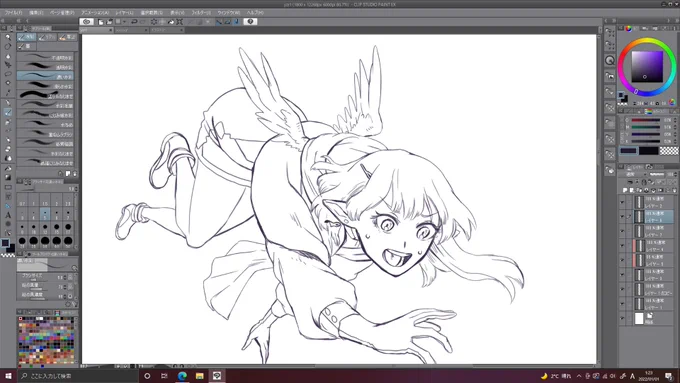Open the help question mark icon
The height and width of the screenshot is (383, 680).
250,21
